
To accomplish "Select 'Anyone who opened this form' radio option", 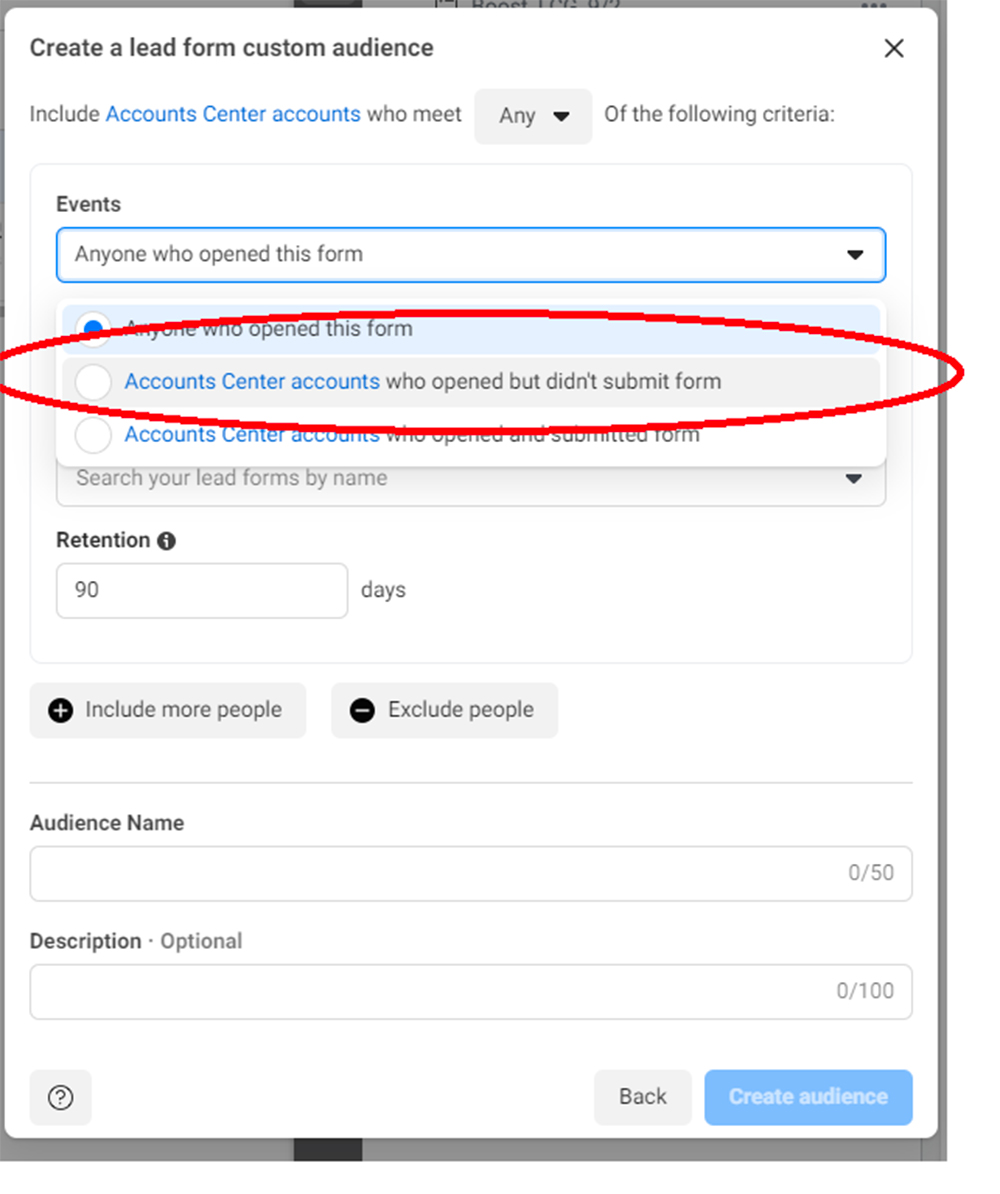I will pyautogui.click(x=93, y=330).
